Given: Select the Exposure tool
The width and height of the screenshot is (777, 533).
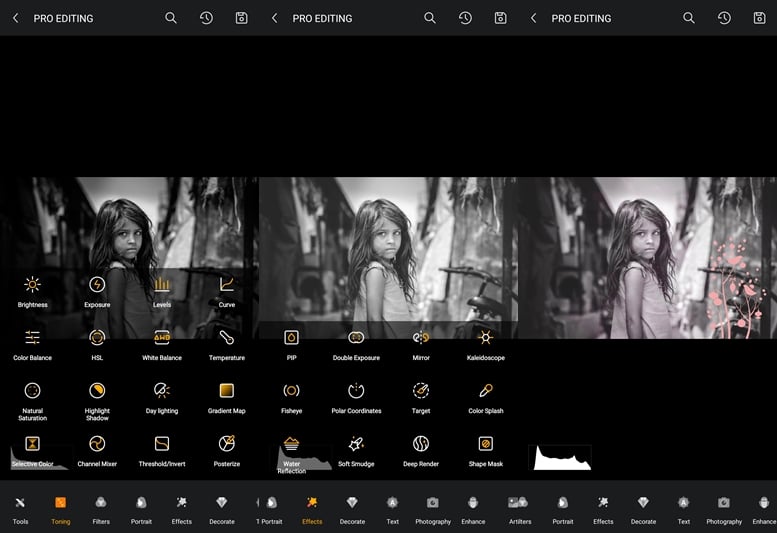Looking at the screenshot, I should [97, 286].
